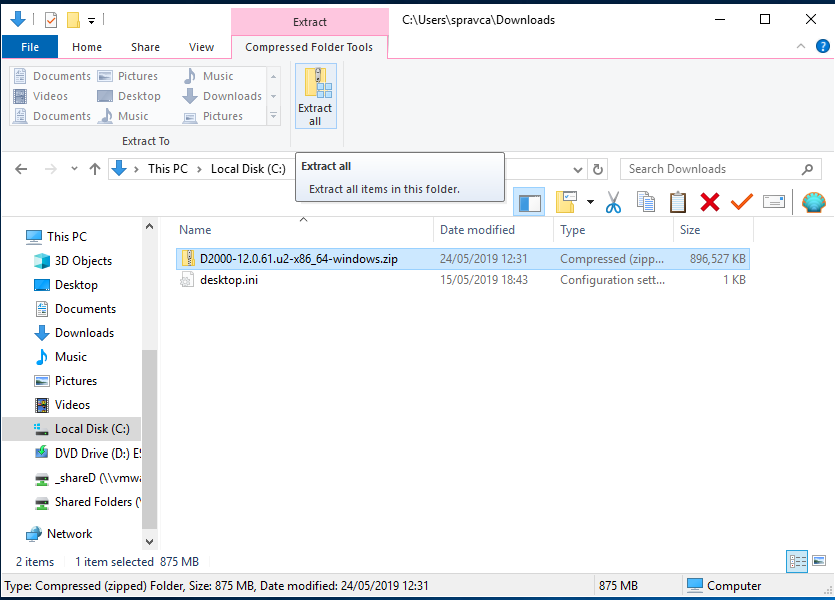
Task: Open the Customize Quick Access Toolbar dropdown
Action: tap(92, 20)
